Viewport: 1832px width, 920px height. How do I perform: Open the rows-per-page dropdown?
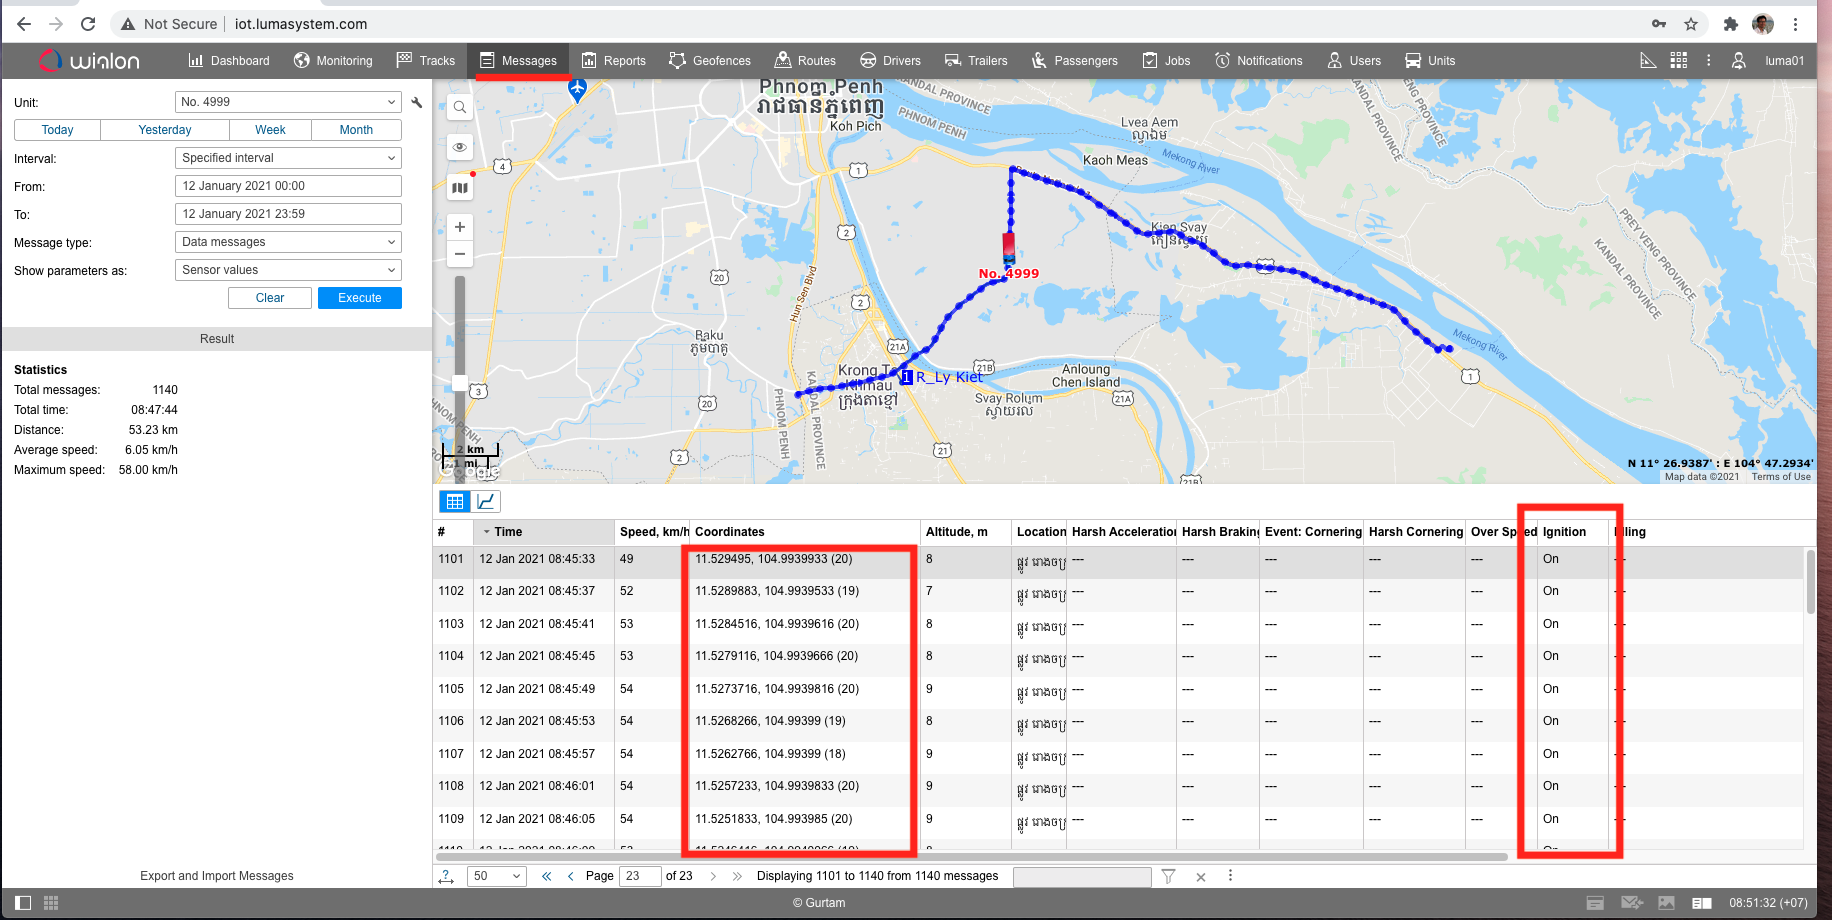496,876
